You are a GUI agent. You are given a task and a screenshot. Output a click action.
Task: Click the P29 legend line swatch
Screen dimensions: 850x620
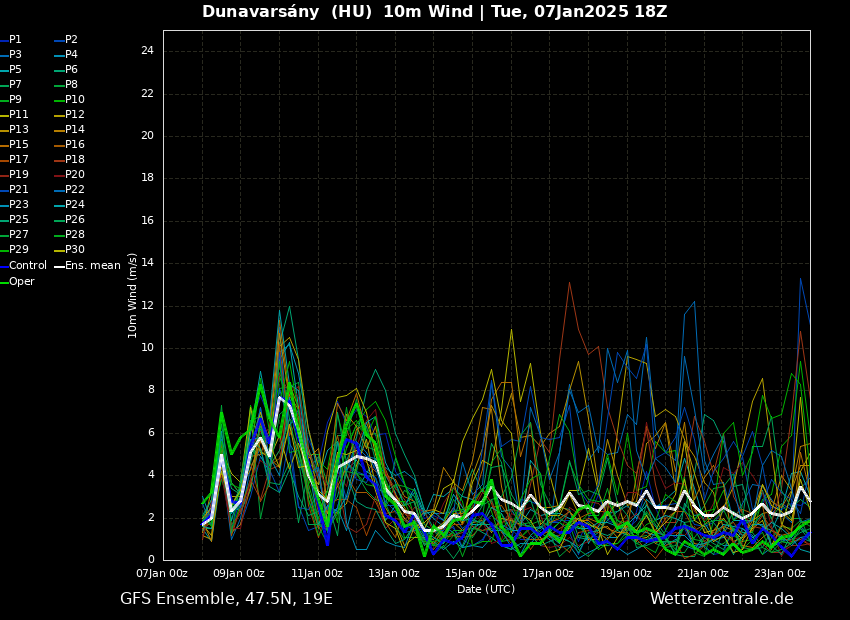[4, 250]
